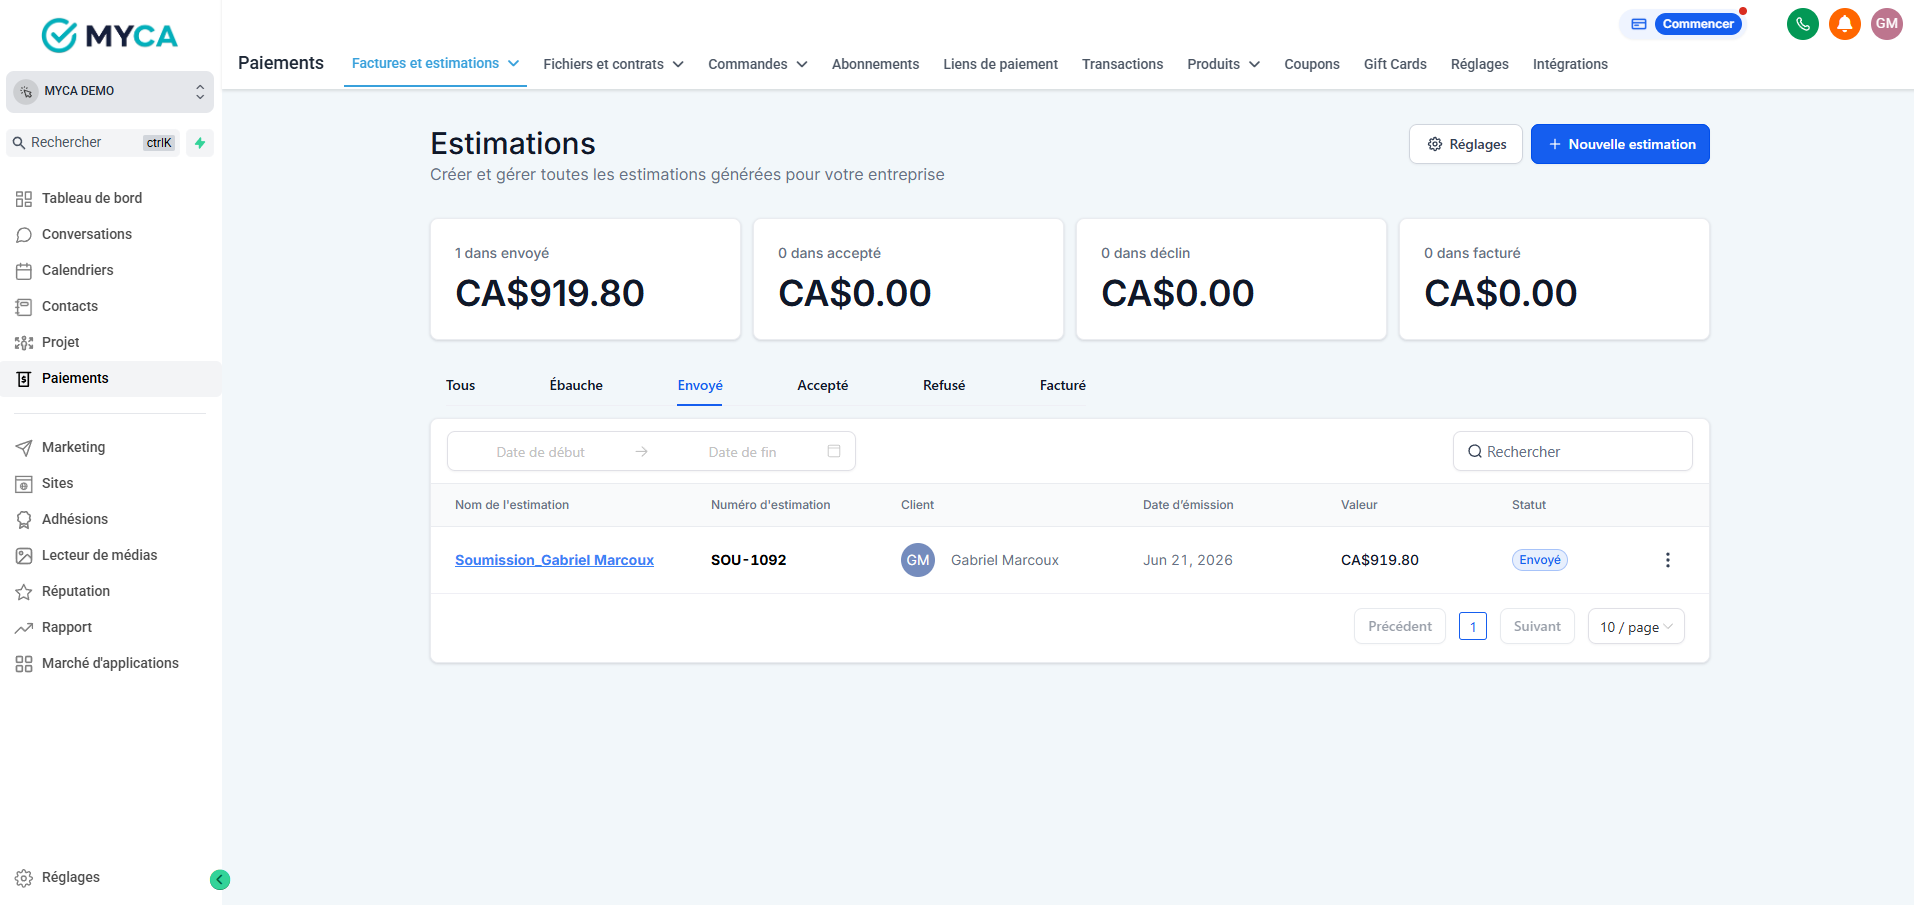This screenshot has height=905, width=1914.
Task: Open the Intégrations menu item
Action: [x=1570, y=64]
